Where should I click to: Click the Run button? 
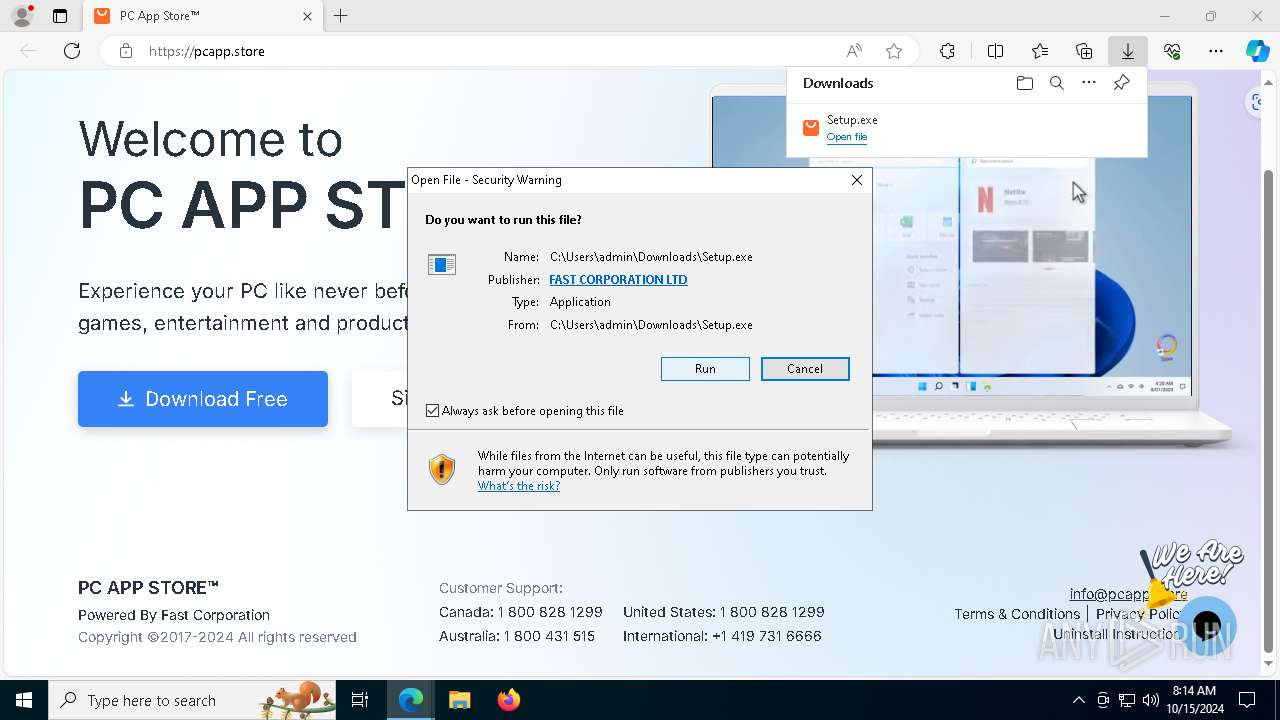point(705,369)
